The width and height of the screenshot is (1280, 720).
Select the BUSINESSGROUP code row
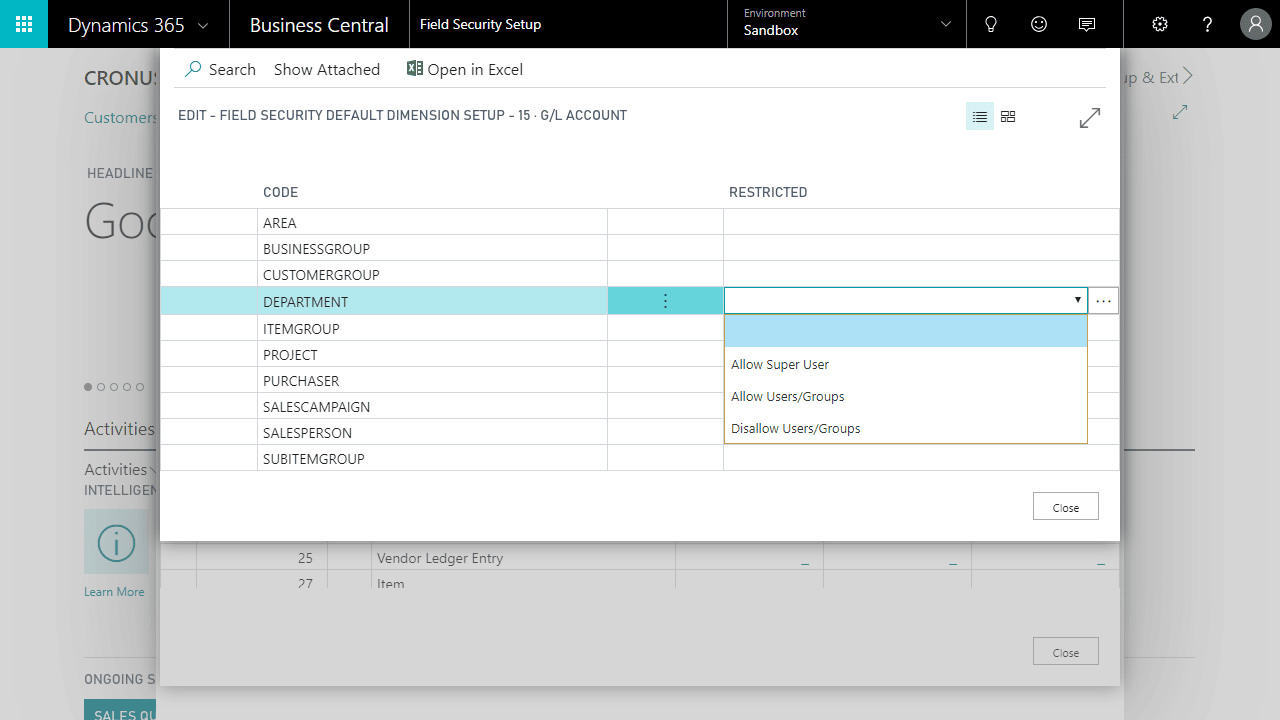click(432, 248)
